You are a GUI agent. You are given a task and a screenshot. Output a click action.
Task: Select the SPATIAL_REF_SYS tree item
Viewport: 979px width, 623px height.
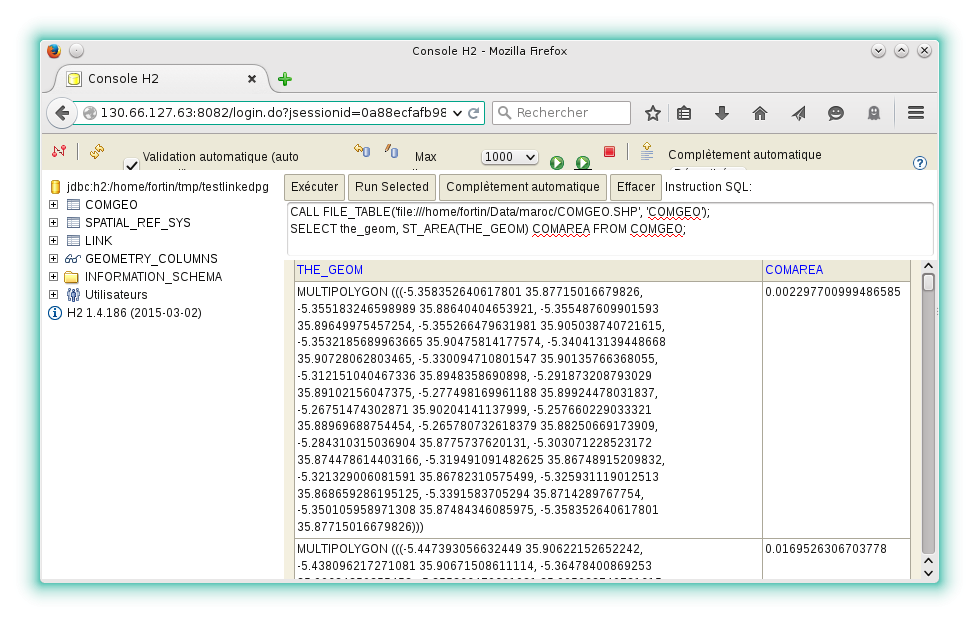pos(138,223)
